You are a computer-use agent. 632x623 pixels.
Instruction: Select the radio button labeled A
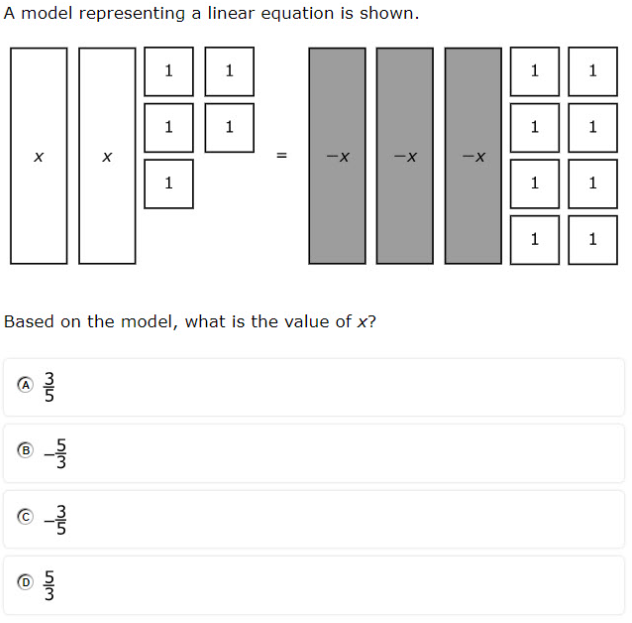point(25,387)
